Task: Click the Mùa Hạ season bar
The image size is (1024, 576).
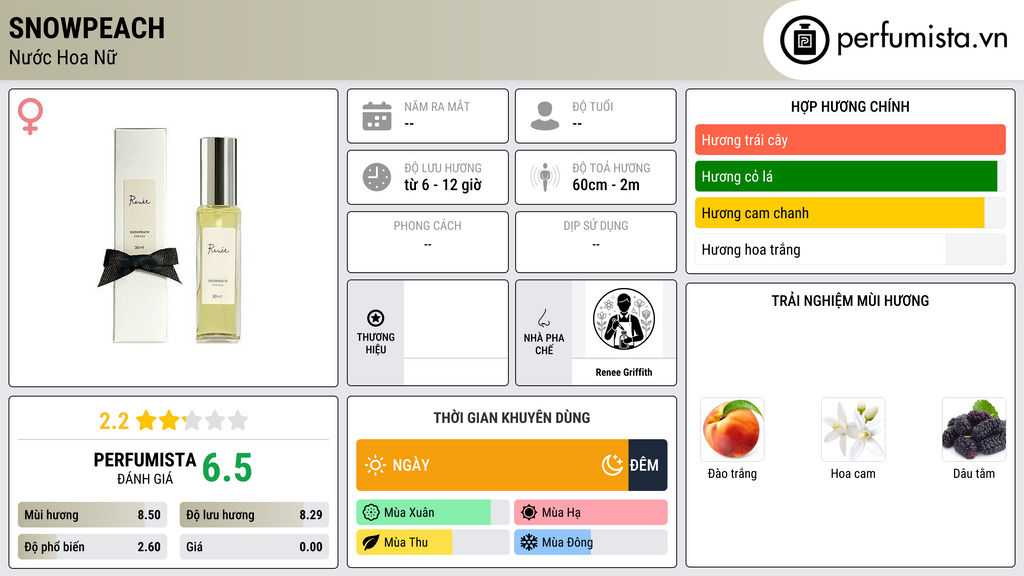Action: pyautogui.click(x=591, y=513)
